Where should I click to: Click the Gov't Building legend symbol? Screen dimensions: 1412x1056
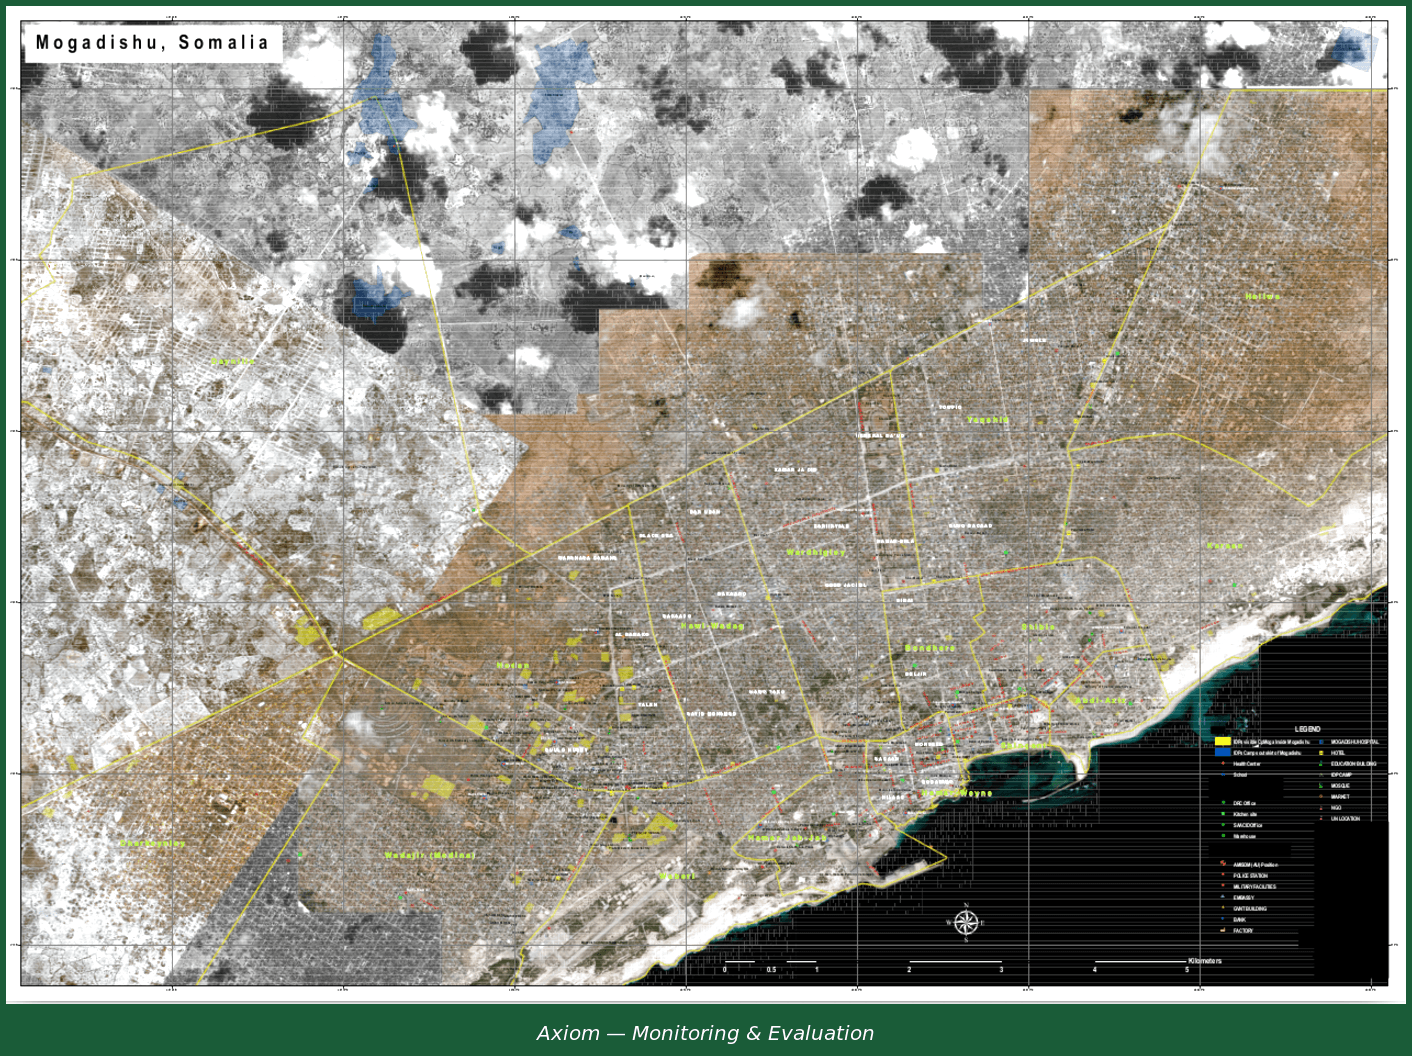(x=1223, y=908)
